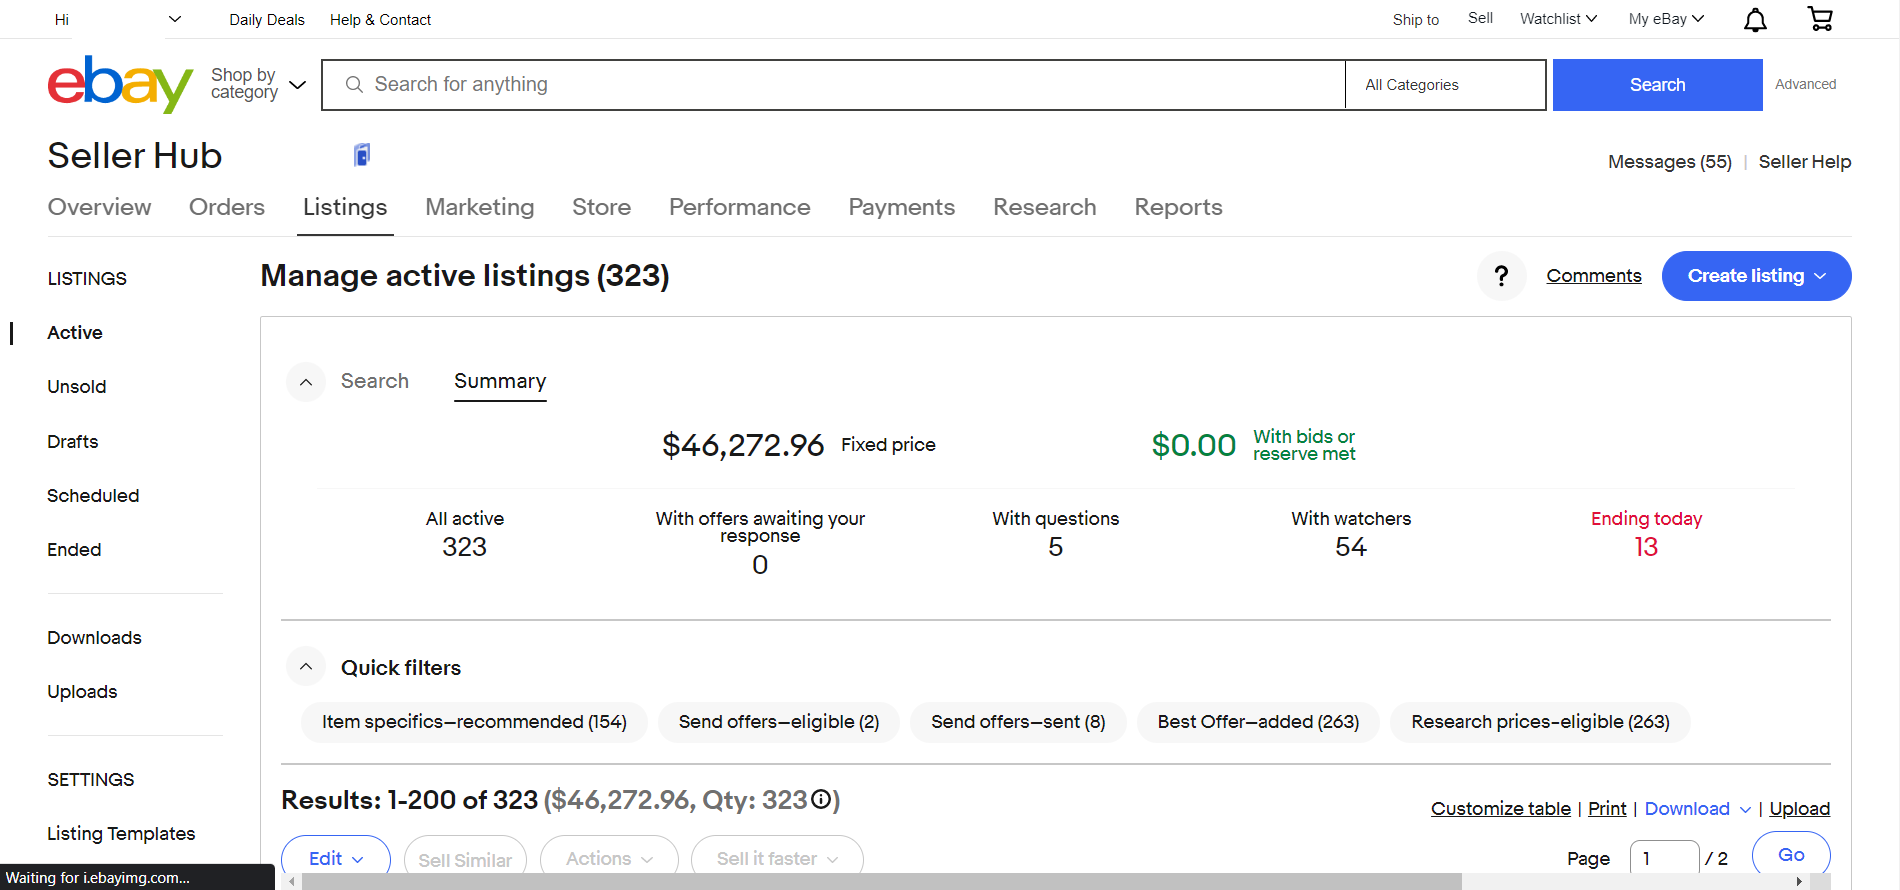Viewport: 1900px width, 890px height.
Task: Open Daily Deals link
Action: pyautogui.click(x=267, y=19)
